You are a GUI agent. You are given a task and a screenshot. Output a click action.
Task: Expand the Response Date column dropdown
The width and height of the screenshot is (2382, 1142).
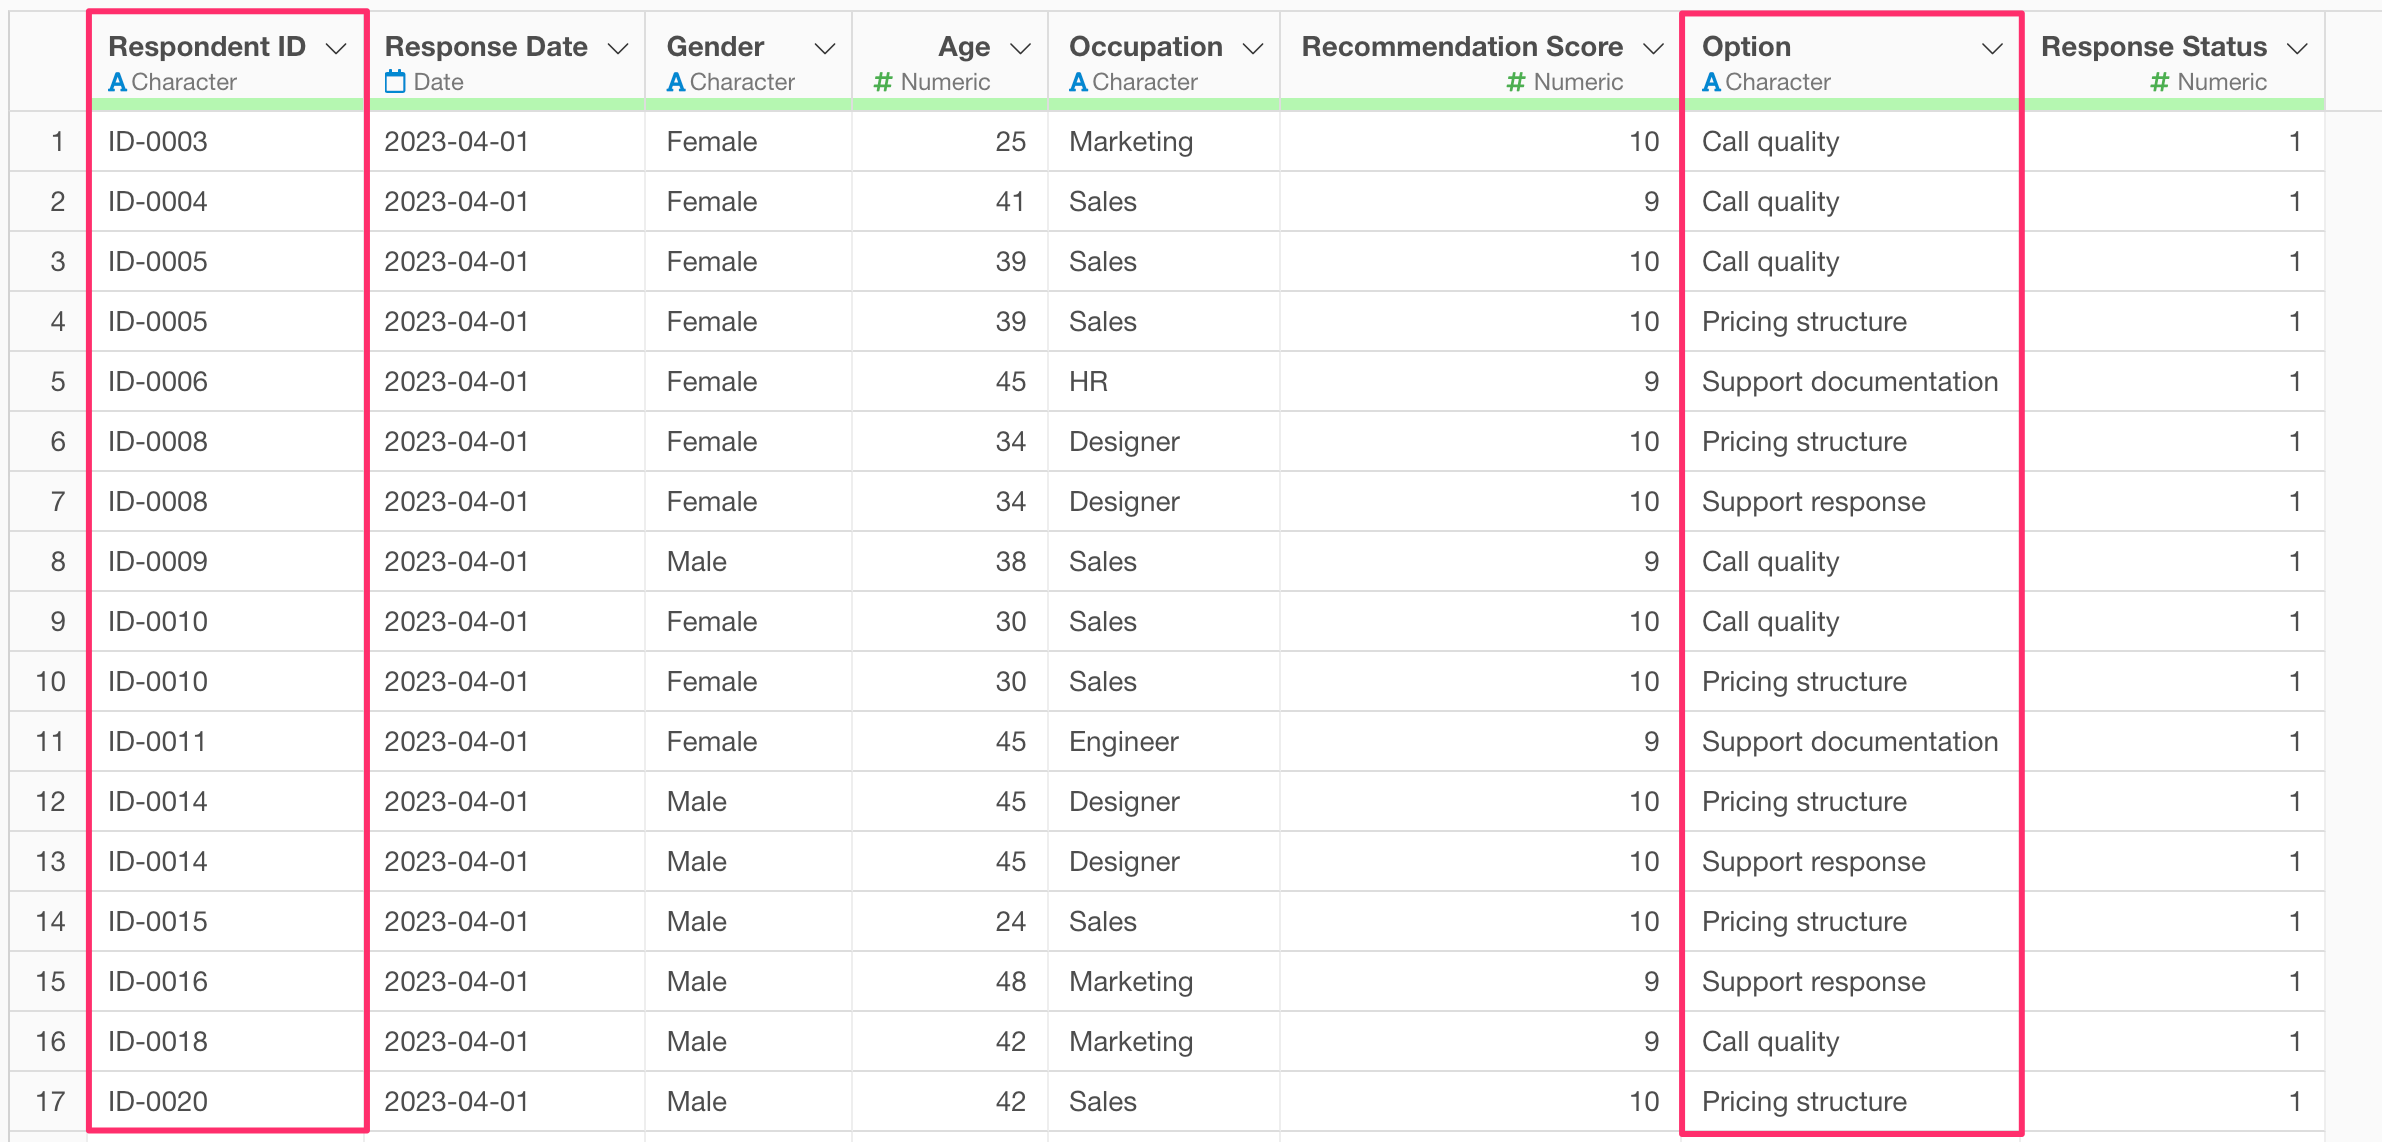619,48
